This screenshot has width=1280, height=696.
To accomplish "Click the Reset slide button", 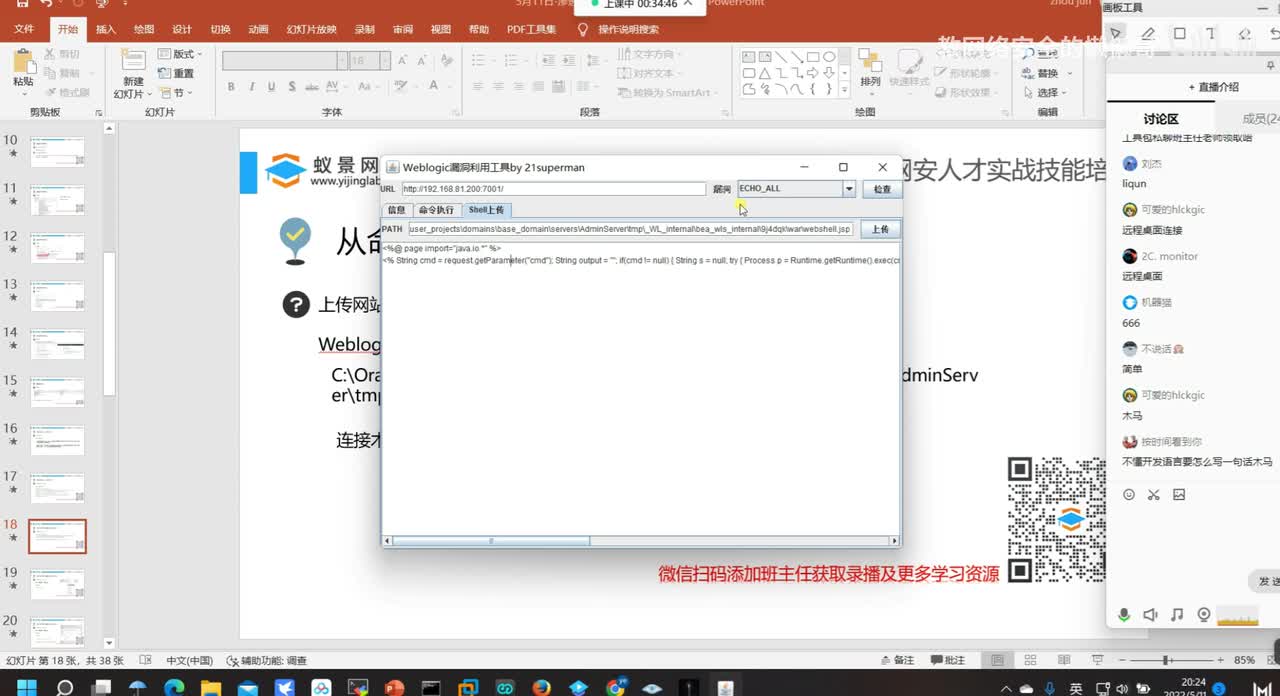I will pos(176,73).
